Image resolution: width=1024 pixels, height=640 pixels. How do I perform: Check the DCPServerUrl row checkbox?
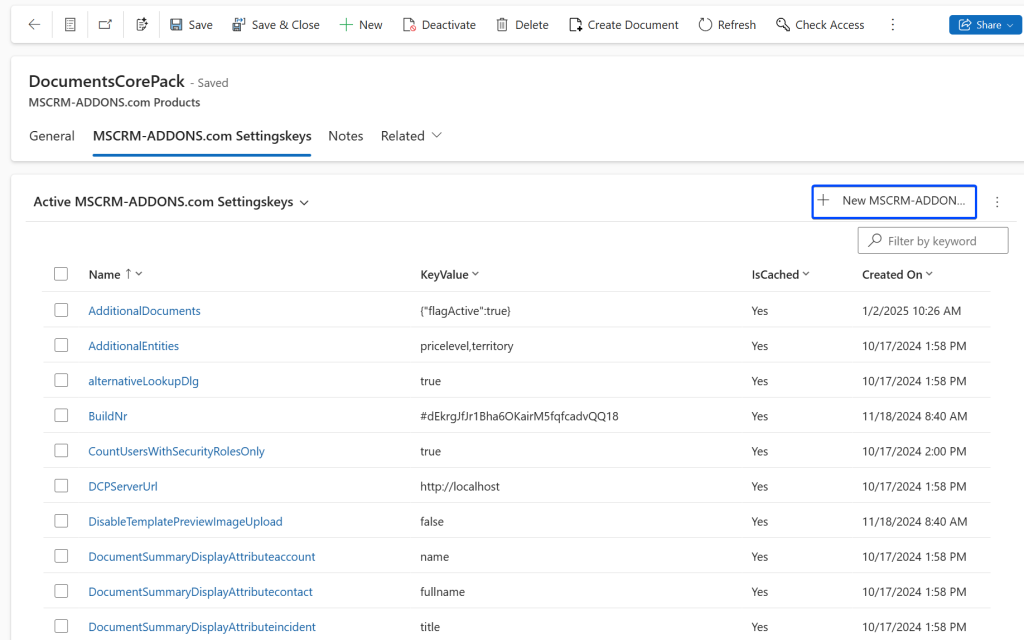point(61,486)
